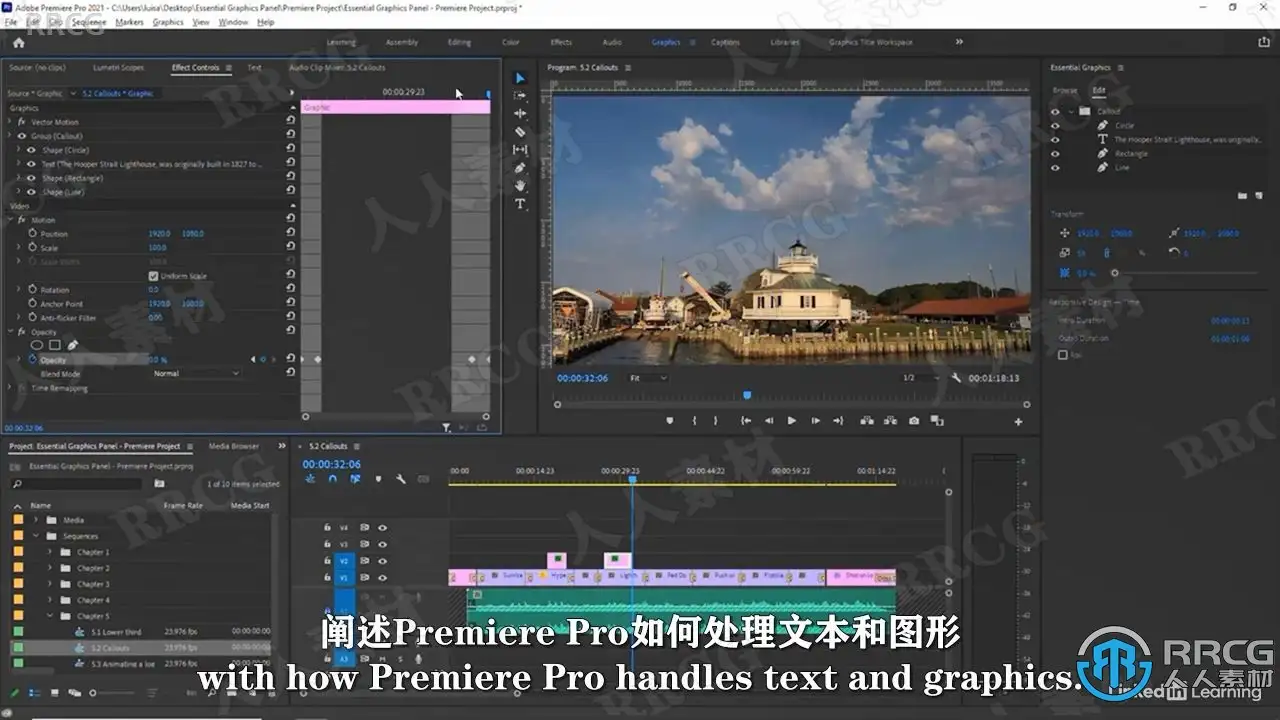Switch to the Browse tab in Essential Graphics
The image size is (1280, 720).
[x=1065, y=90]
